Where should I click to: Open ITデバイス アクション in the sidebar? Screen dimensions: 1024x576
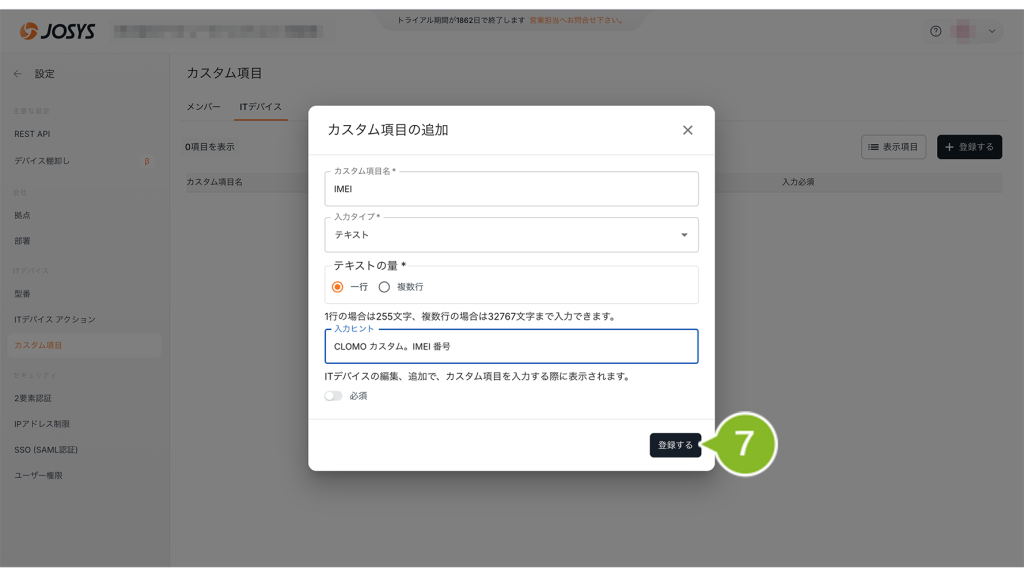coord(55,320)
